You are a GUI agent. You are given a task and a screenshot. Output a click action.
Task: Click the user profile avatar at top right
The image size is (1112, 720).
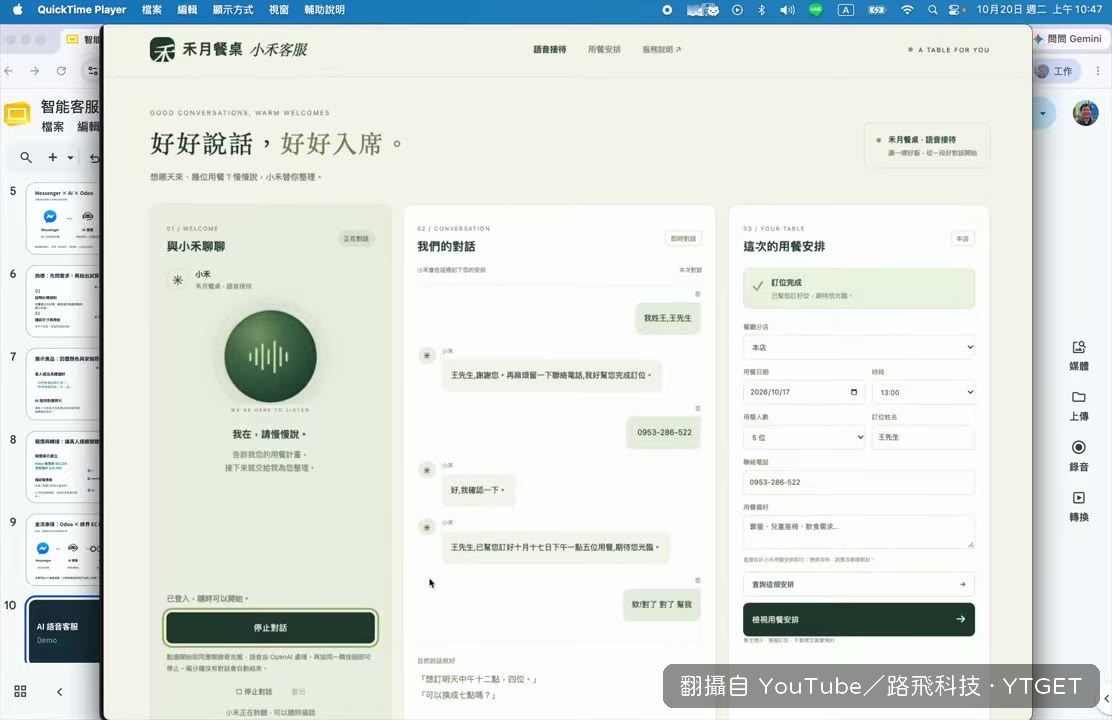tap(1085, 113)
